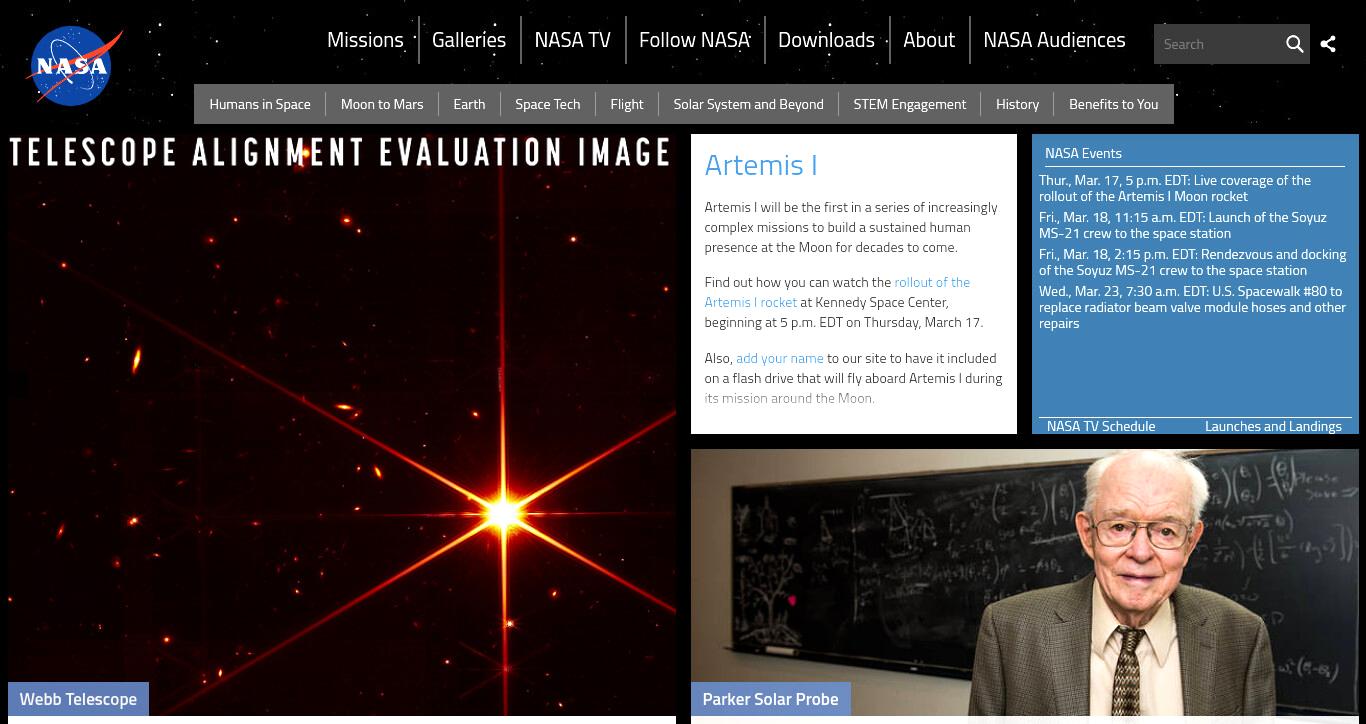This screenshot has width=1366, height=724.
Task: Open the Artemis I heading link
Action: click(761, 165)
